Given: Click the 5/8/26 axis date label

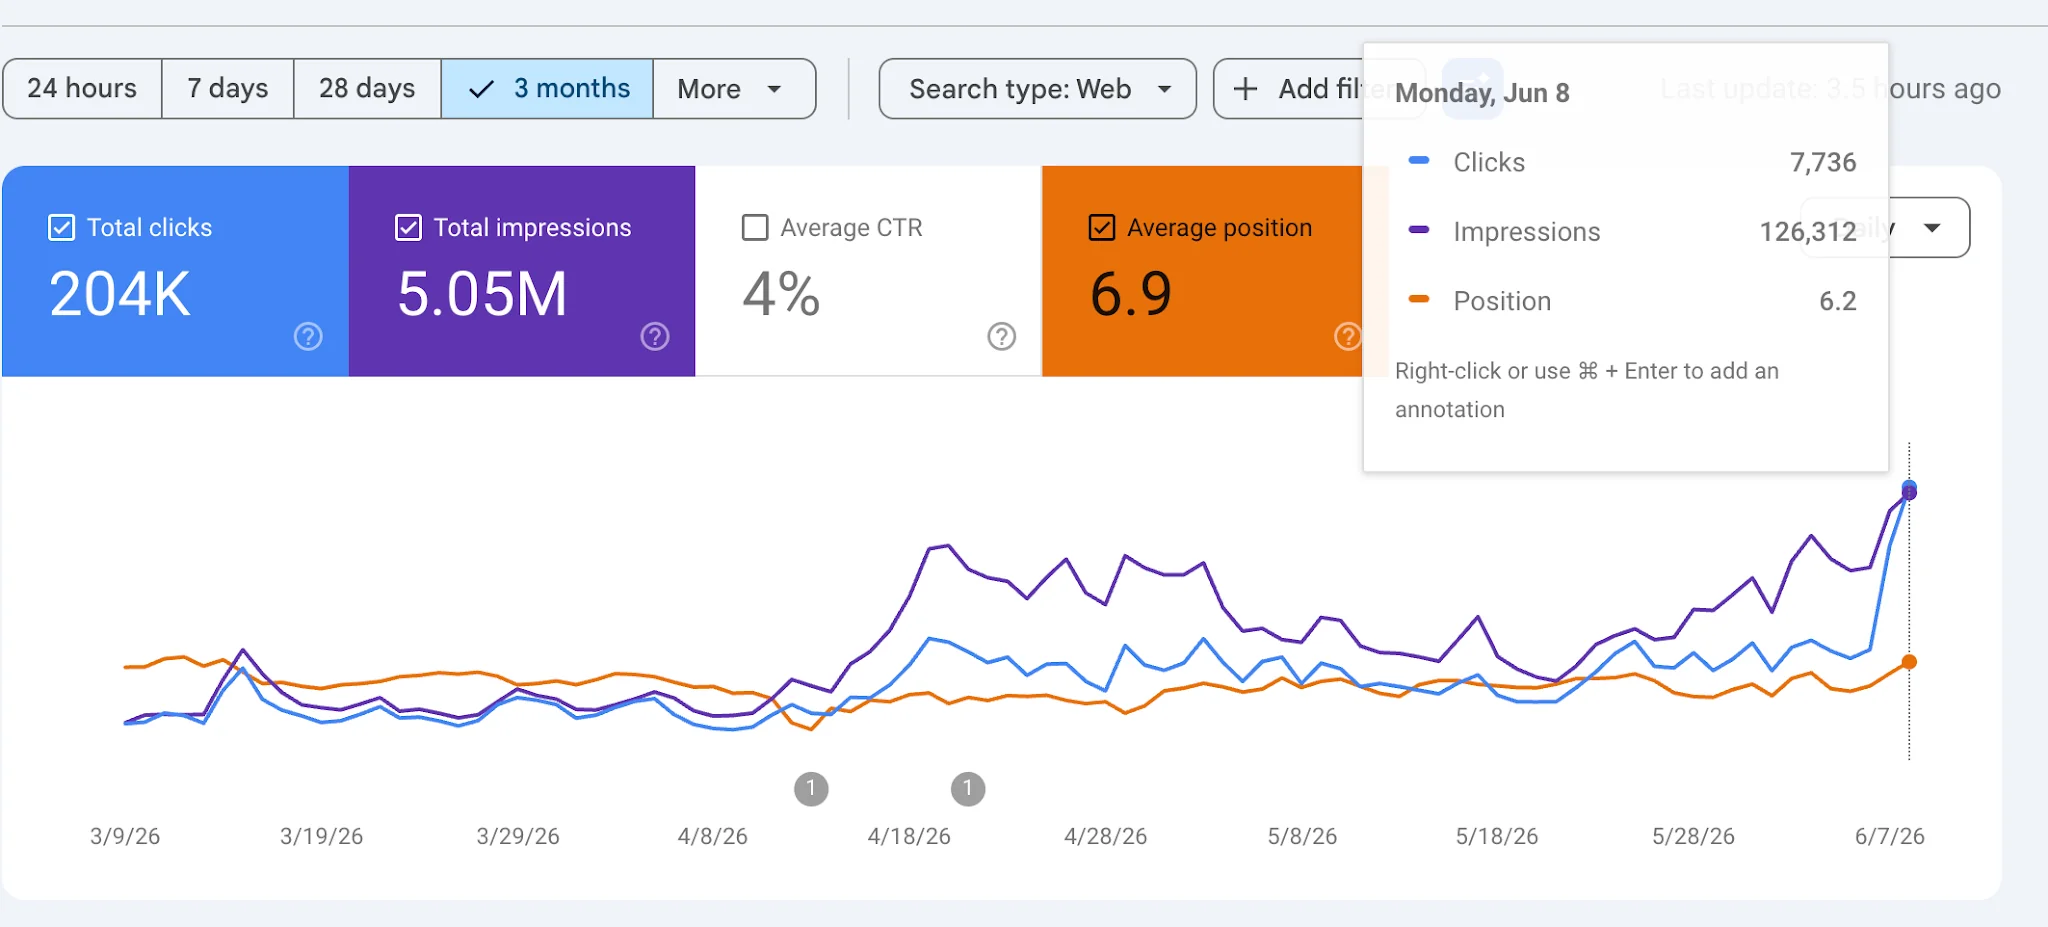Looking at the screenshot, I should click(1302, 836).
